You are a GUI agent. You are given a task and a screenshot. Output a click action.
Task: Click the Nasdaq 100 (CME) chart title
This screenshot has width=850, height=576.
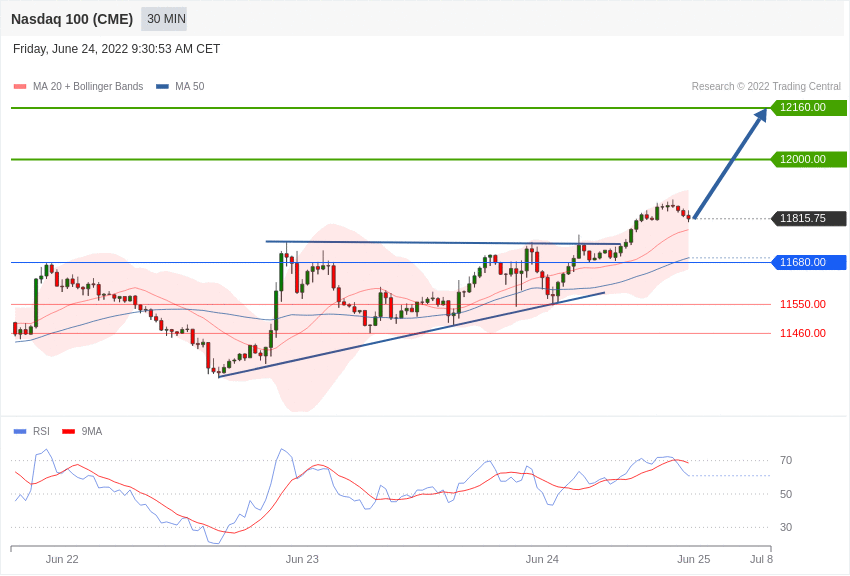coord(72,19)
